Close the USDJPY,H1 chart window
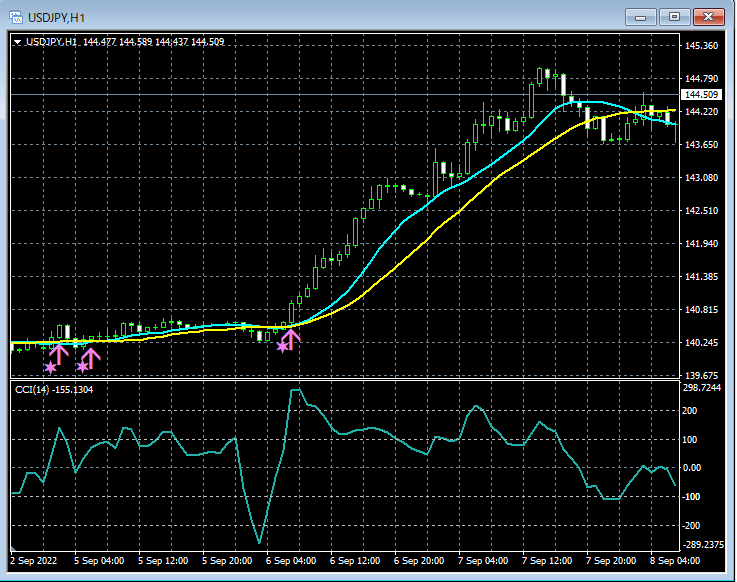This screenshot has width=737, height=582. coord(708,17)
